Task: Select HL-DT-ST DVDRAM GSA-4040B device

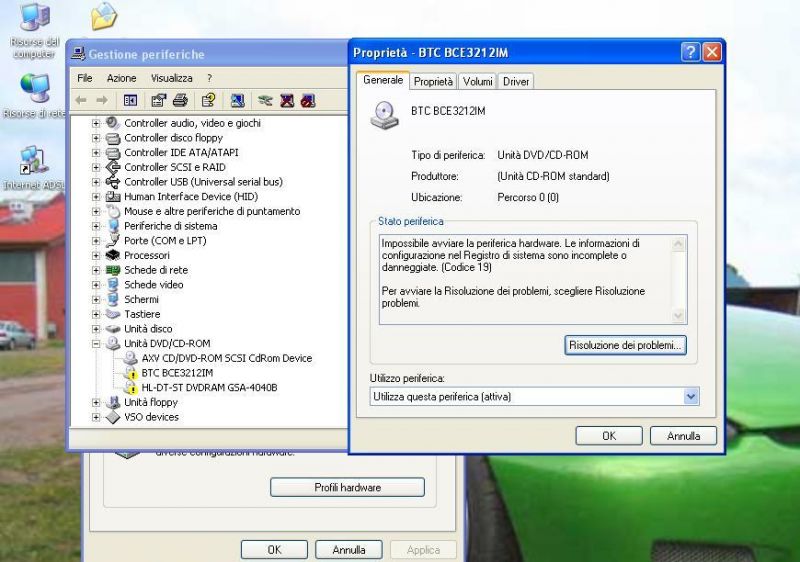Action: pos(209,388)
